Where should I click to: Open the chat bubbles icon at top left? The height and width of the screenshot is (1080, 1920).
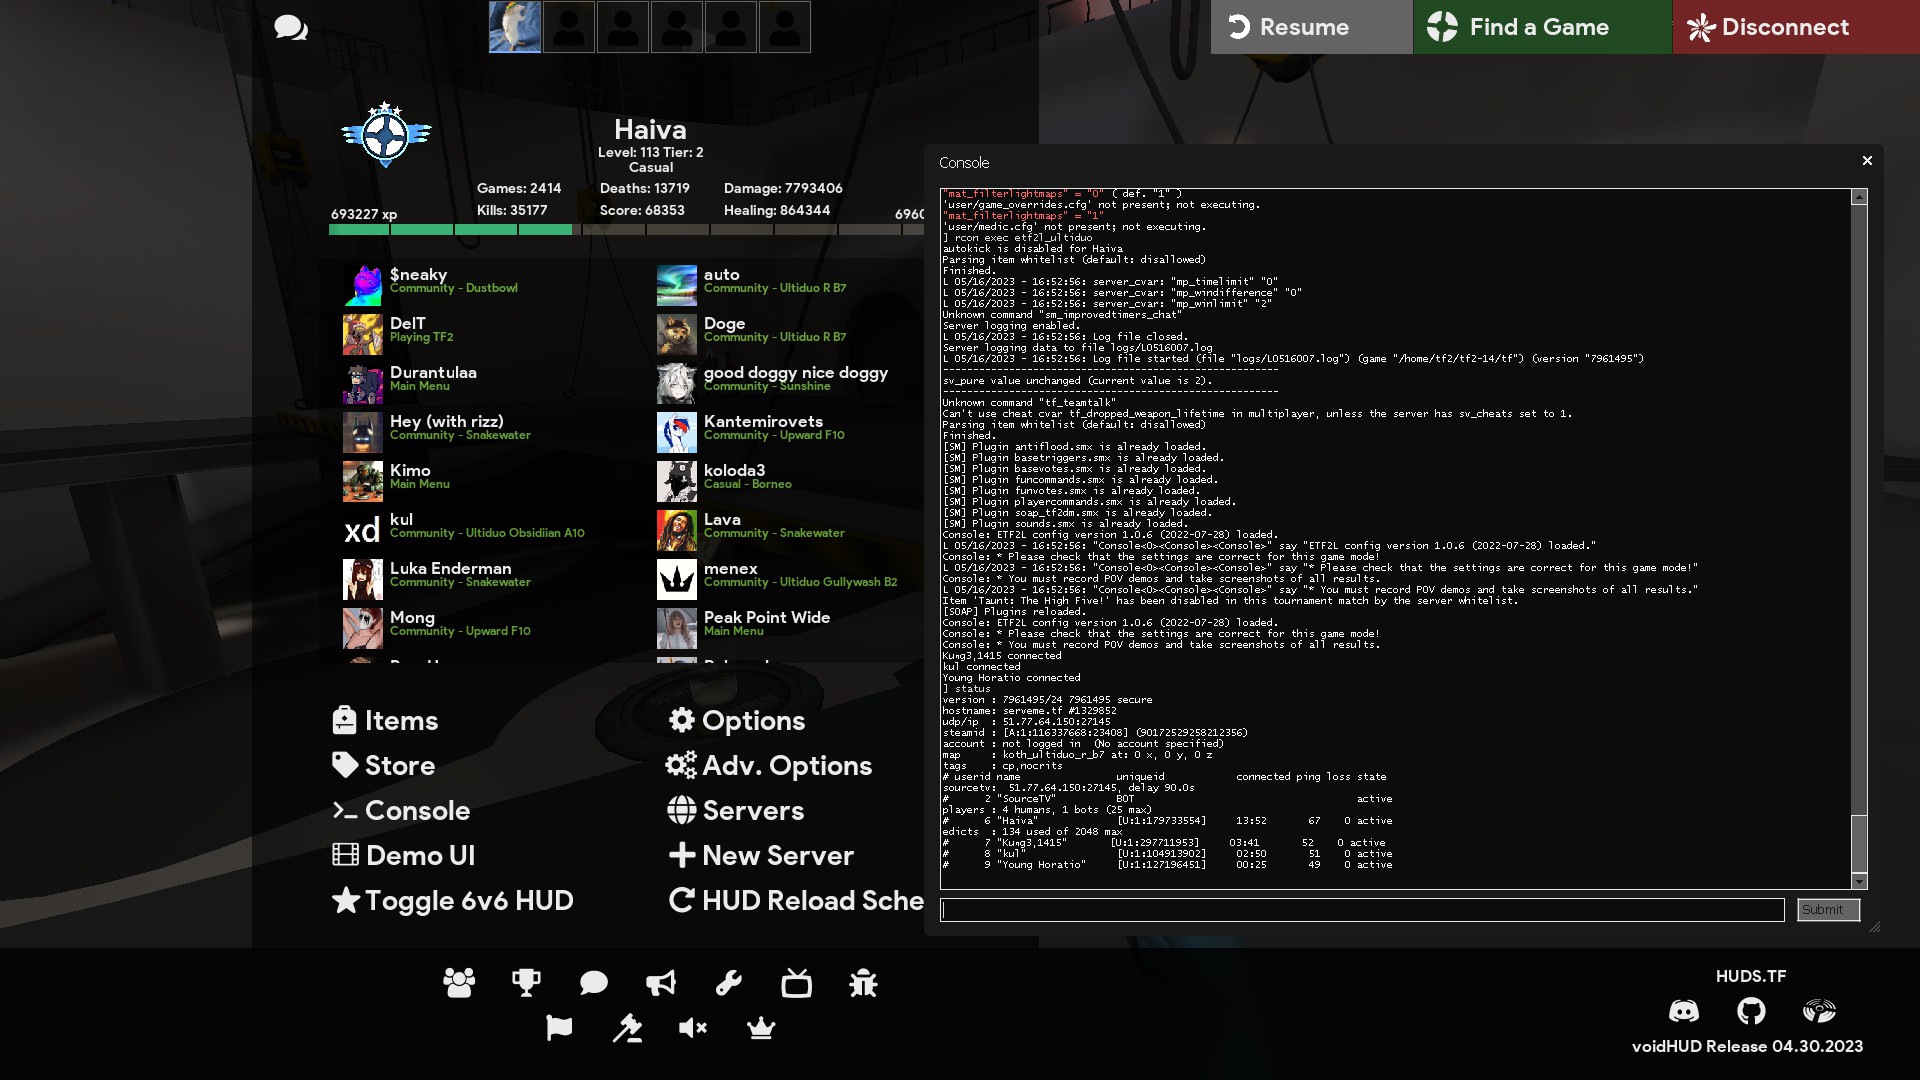pos(291,28)
